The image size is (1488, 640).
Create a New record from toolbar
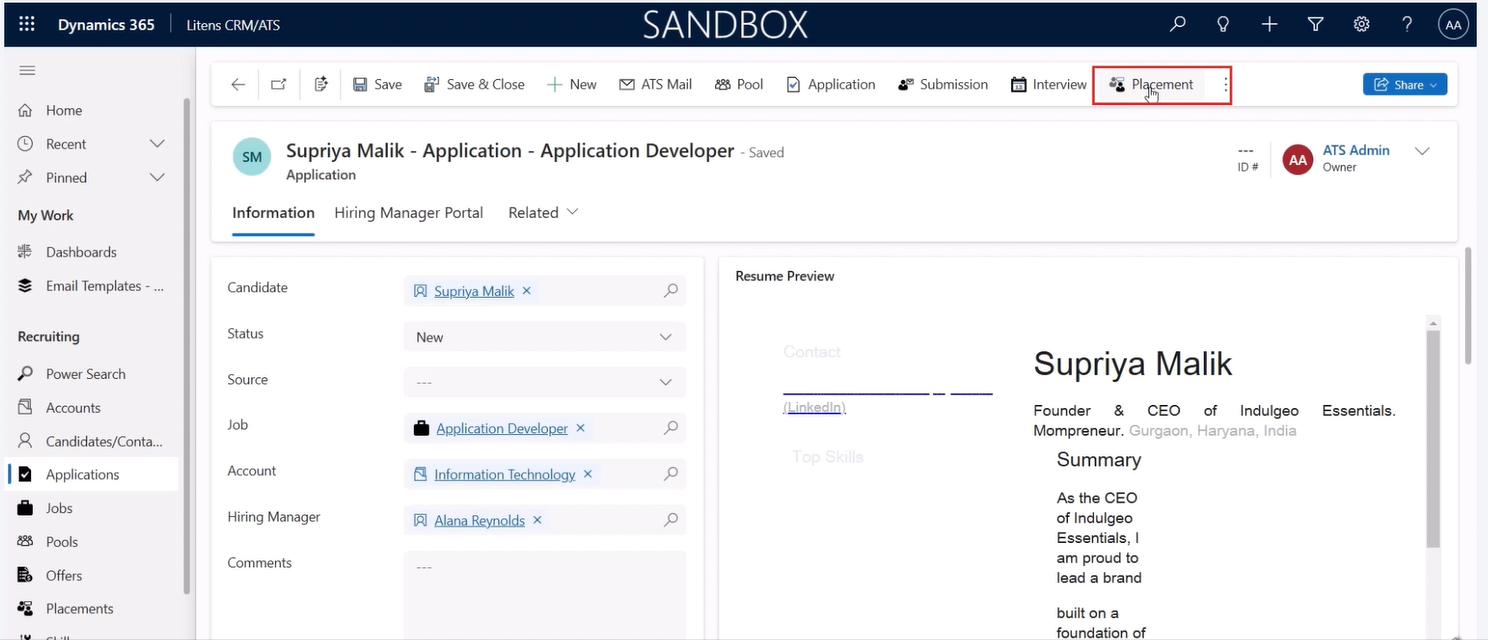572,85
